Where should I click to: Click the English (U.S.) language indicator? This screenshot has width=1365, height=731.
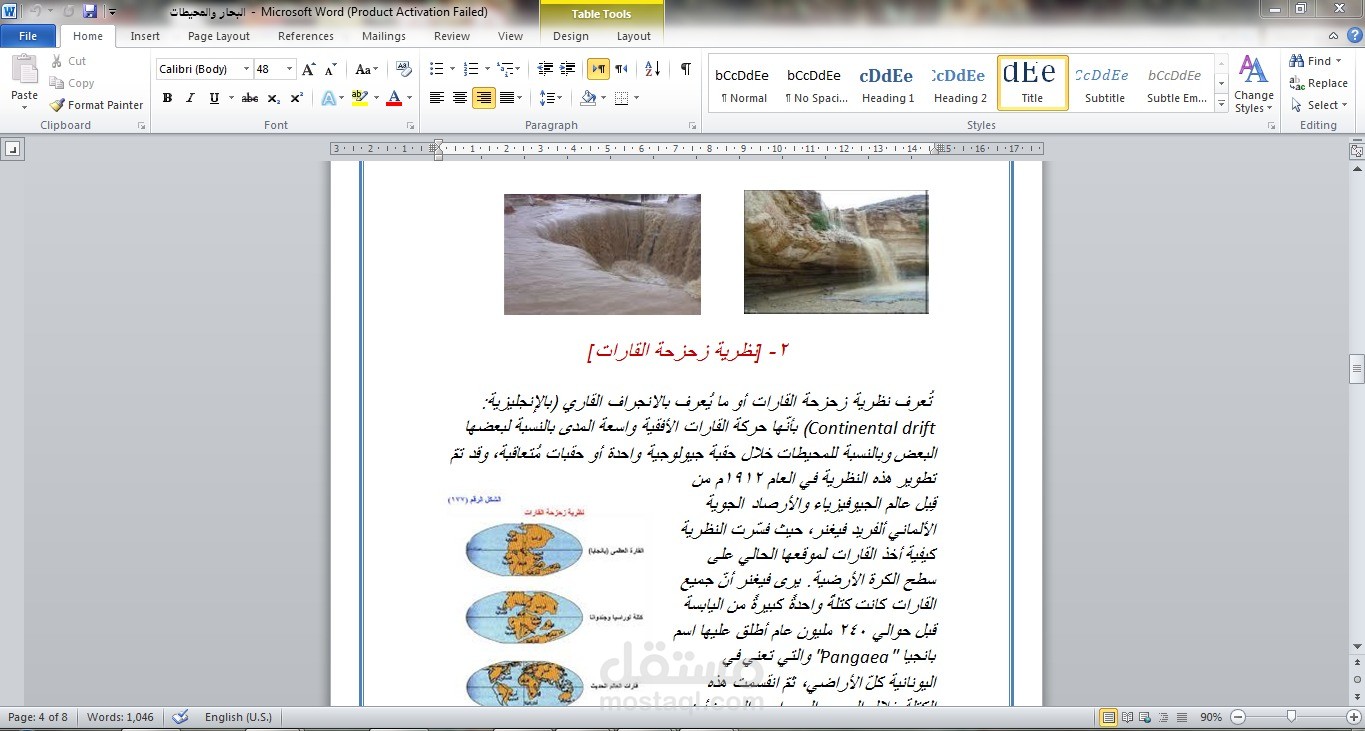pos(238,717)
